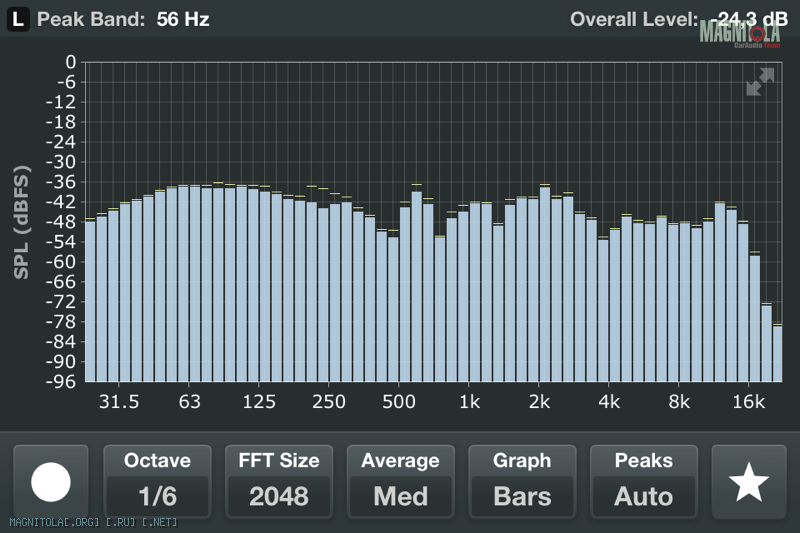Switch the Graph Bars display mode
The height and width of the screenshot is (533, 800).
pos(522,482)
